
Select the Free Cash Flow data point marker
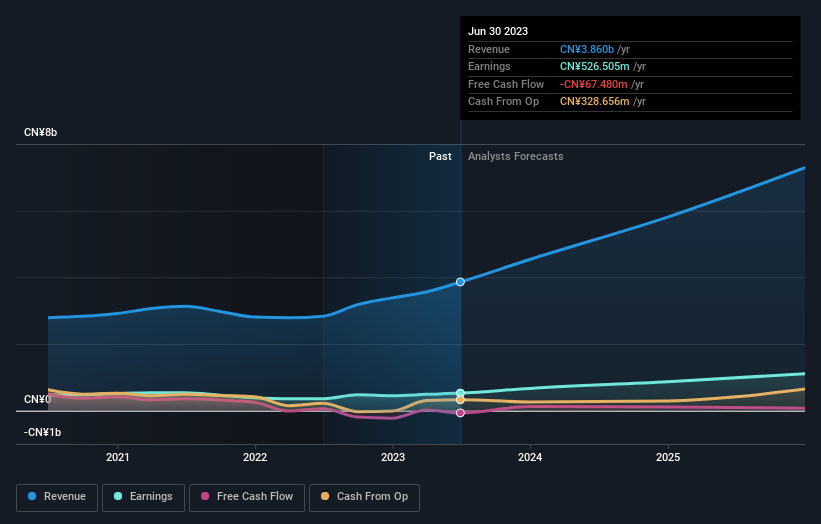coord(460,413)
